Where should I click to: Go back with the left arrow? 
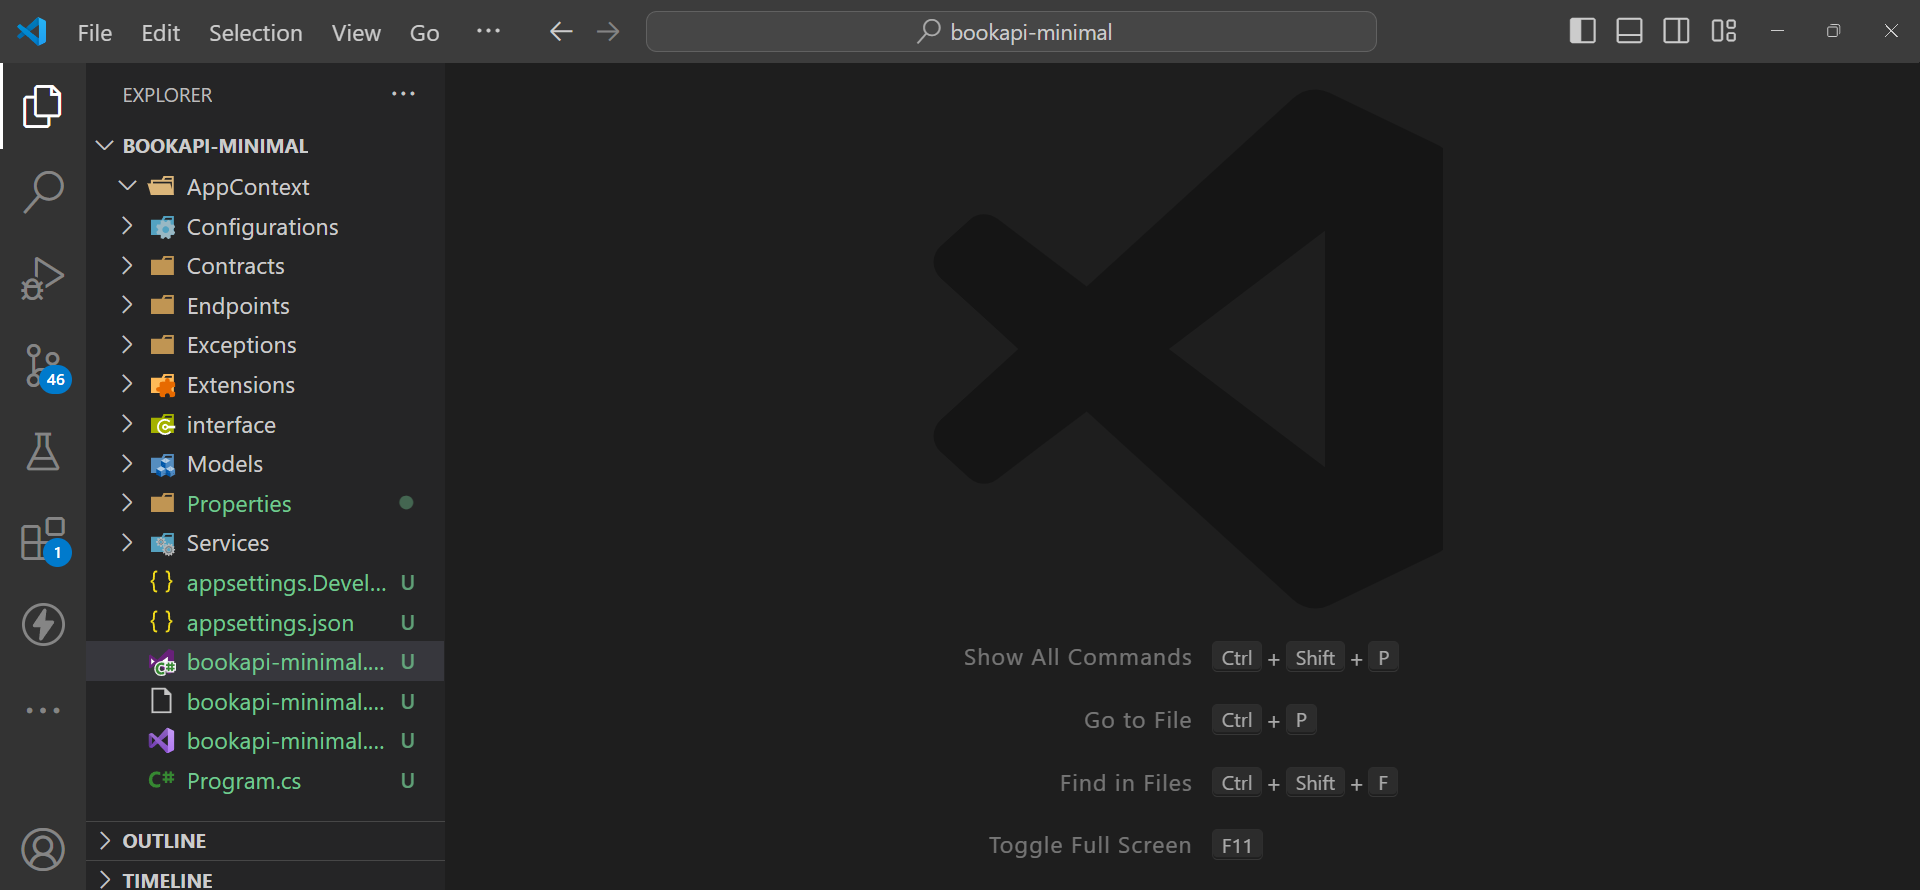561,32
